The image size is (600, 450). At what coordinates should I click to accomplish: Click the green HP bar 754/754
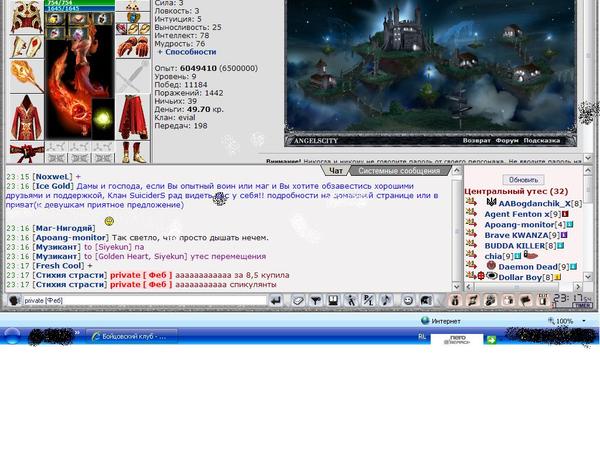[x=80, y=2]
